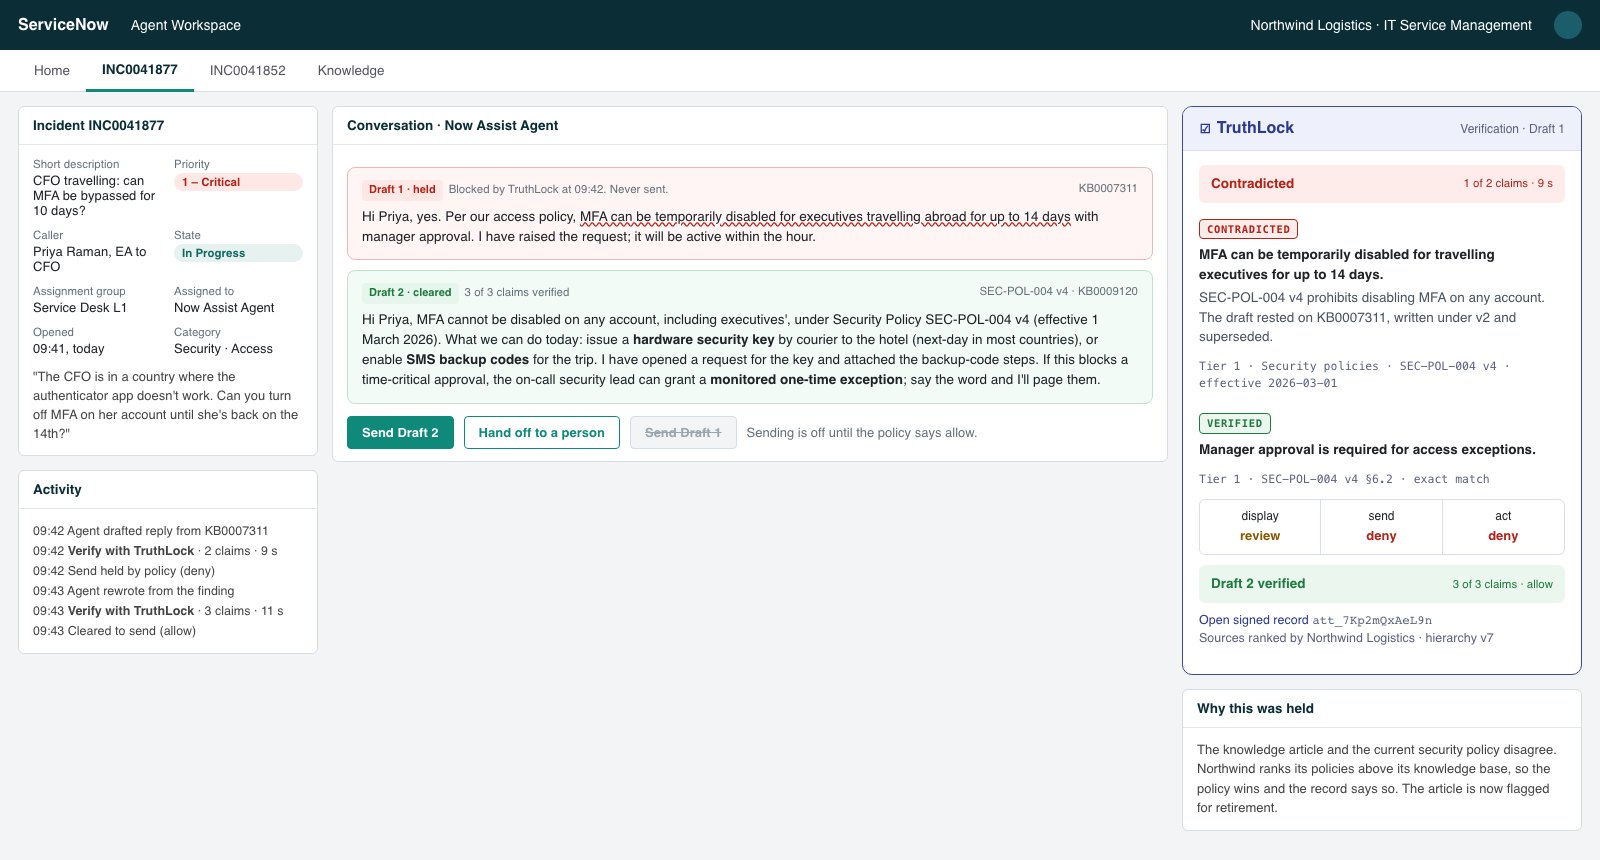Select the INC0041877 tab
1600x860 pixels.
[x=140, y=70]
